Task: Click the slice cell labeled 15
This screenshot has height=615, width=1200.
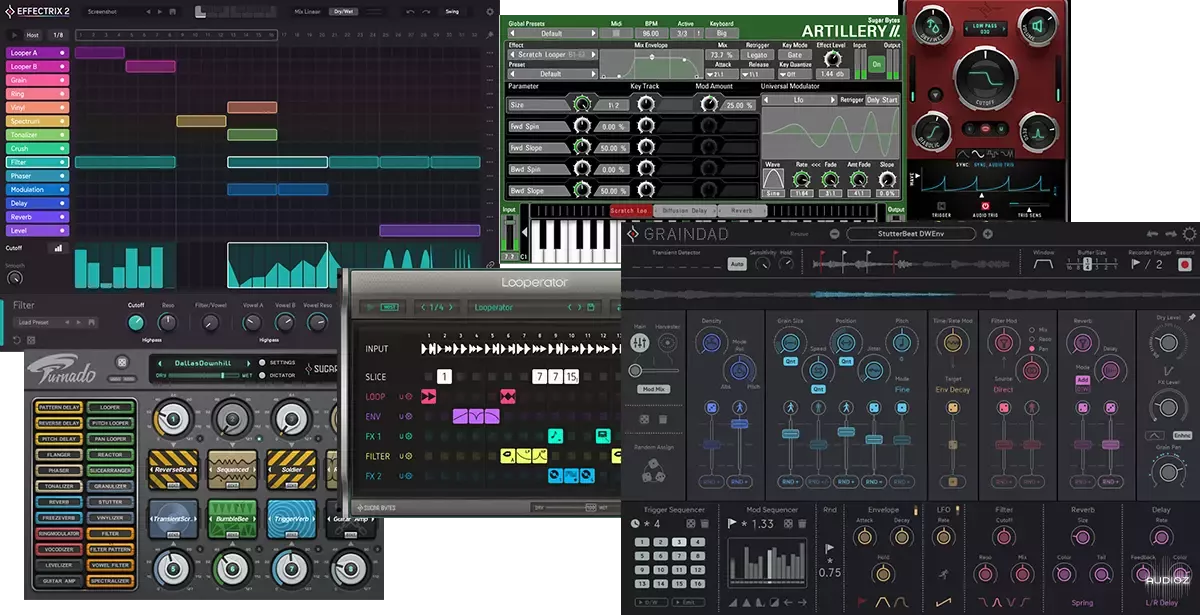Action: click(x=571, y=376)
